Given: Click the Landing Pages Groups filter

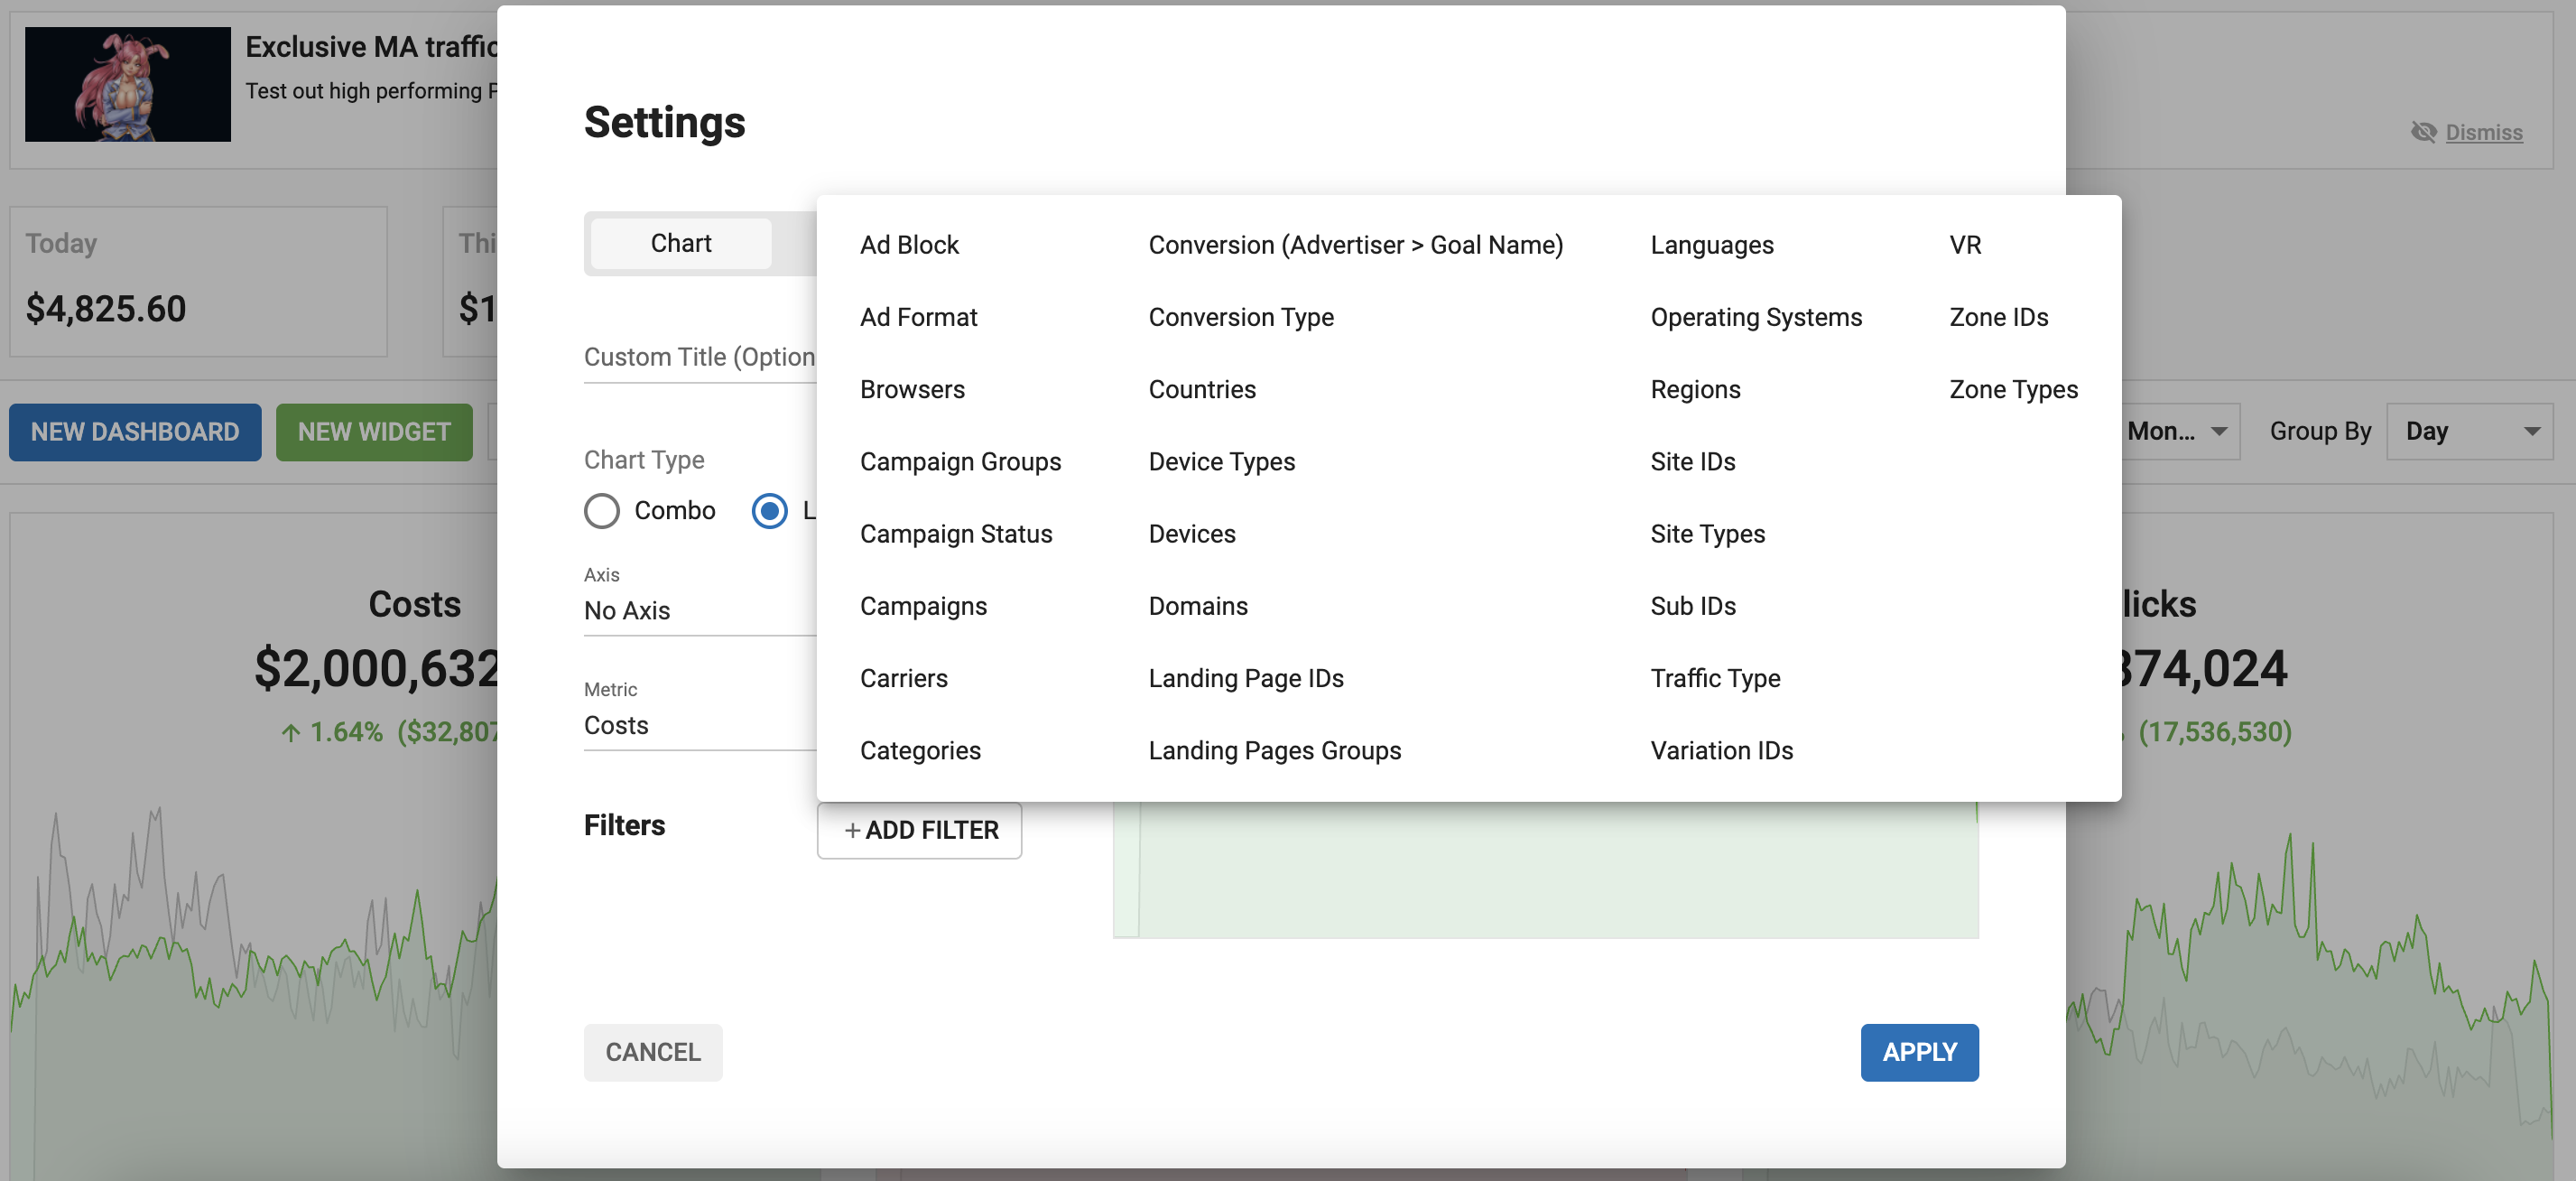Looking at the screenshot, I should [1274, 748].
